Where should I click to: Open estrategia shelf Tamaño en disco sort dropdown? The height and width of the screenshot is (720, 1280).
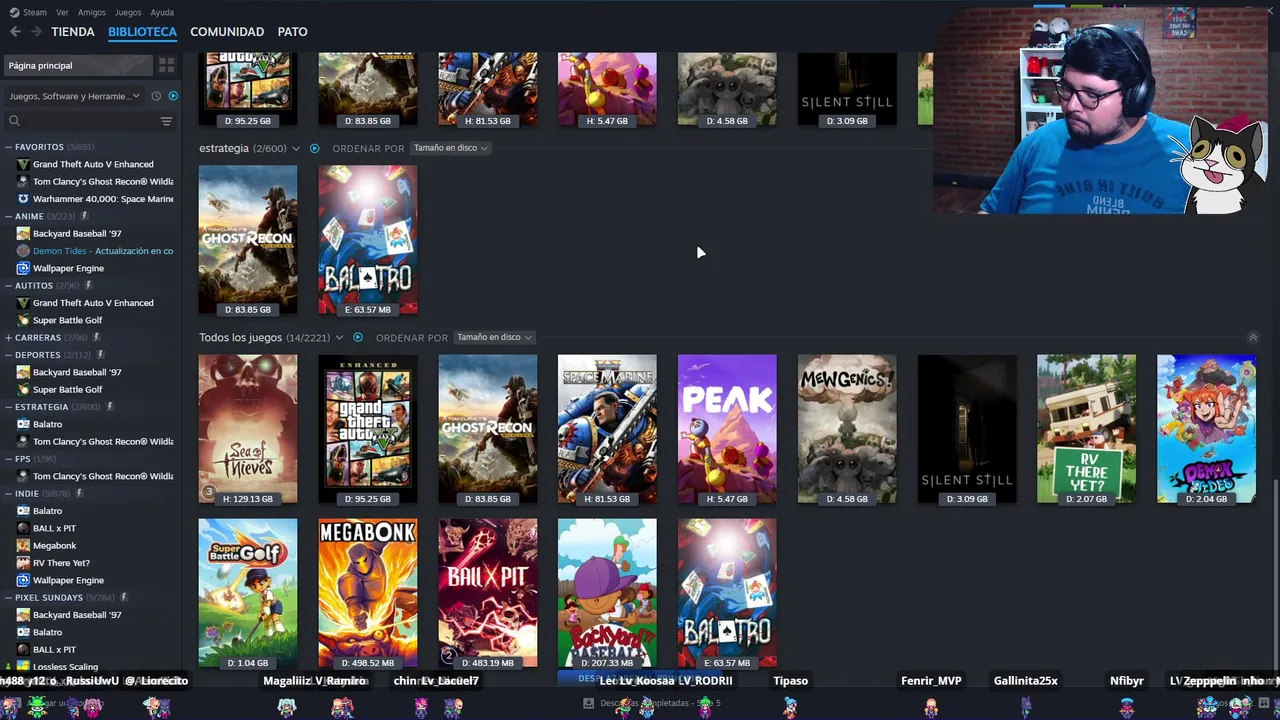450,148
